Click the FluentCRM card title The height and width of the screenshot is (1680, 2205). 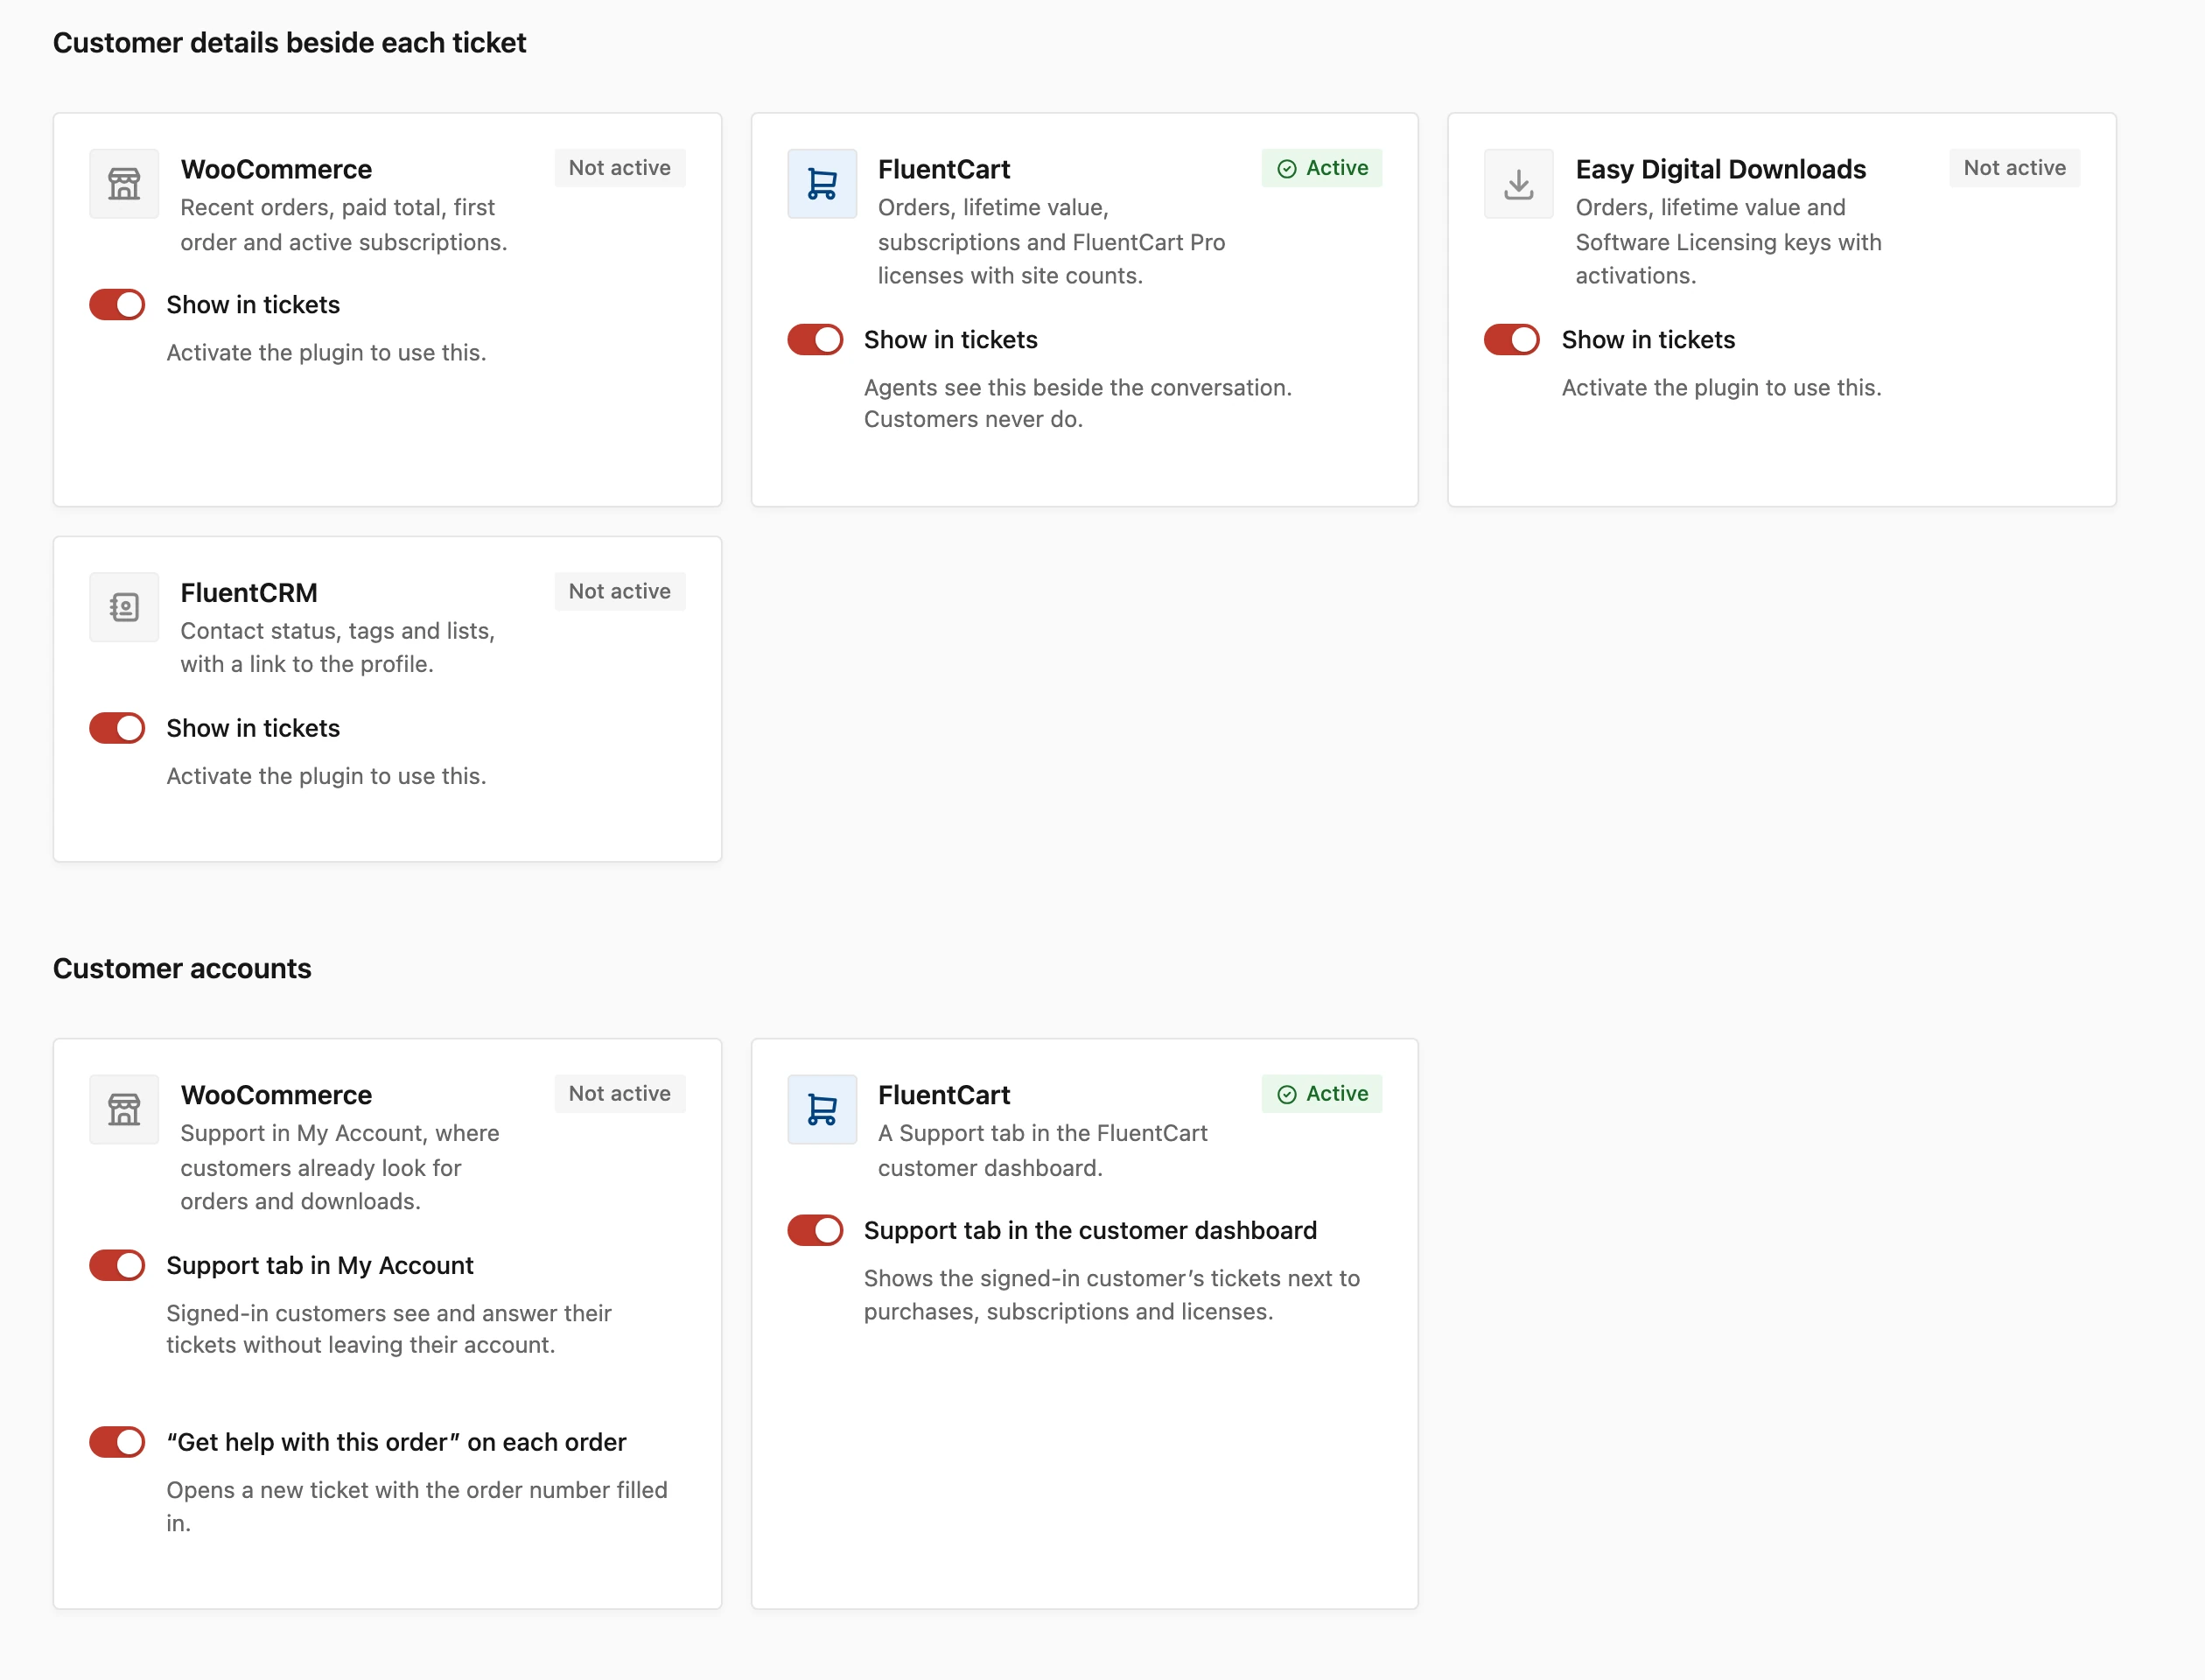pyautogui.click(x=249, y=593)
